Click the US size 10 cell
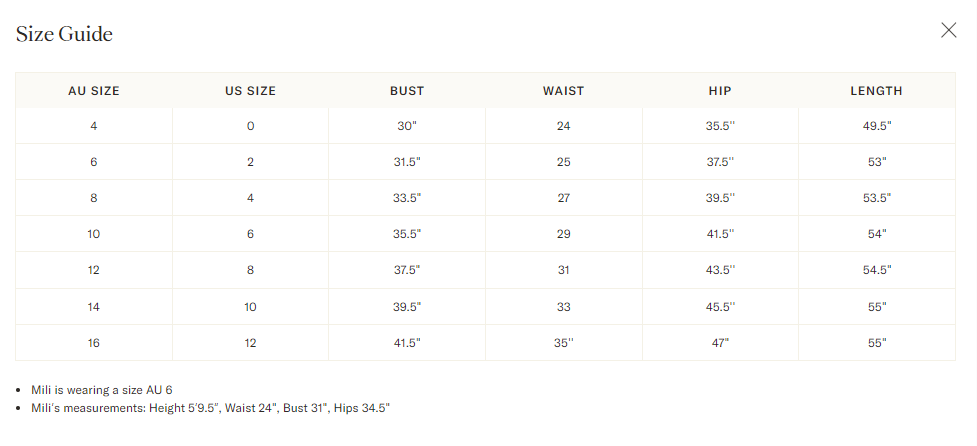This screenshot has height=446, width=977. click(x=250, y=306)
